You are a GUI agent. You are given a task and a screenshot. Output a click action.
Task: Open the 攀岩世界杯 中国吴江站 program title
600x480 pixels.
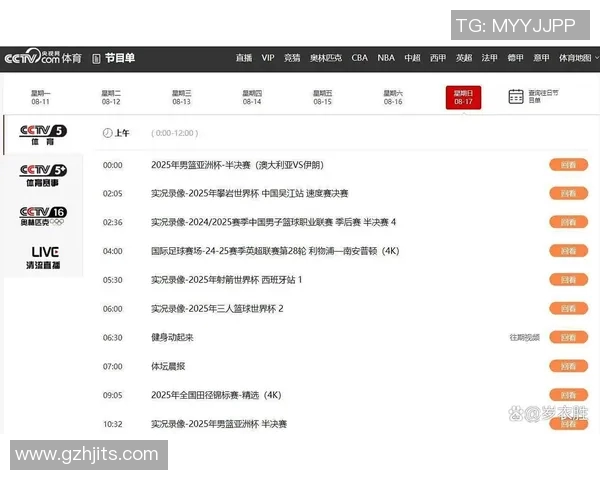click(x=249, y=193)
